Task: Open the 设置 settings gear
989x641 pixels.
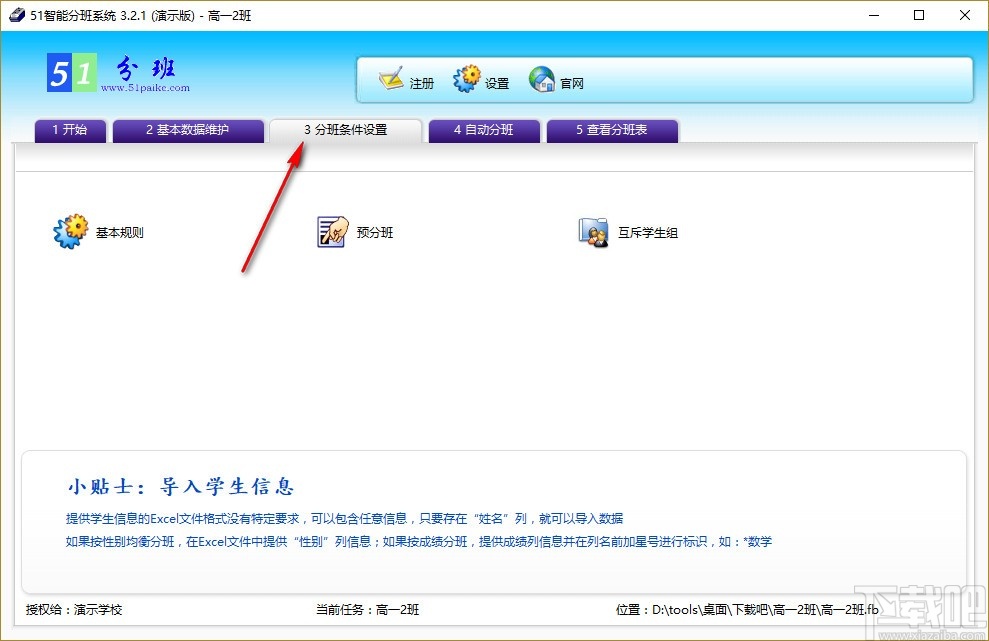Action: pyautogui.click(x=481, y=80)
